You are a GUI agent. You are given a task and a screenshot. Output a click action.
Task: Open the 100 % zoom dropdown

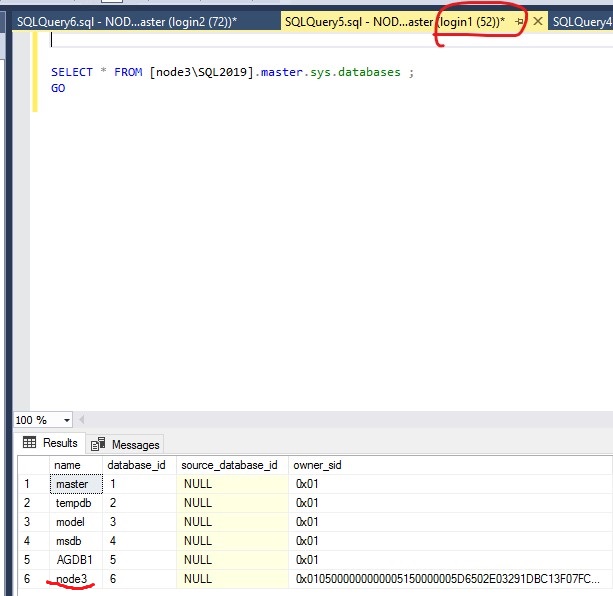[x=67, y=421]
